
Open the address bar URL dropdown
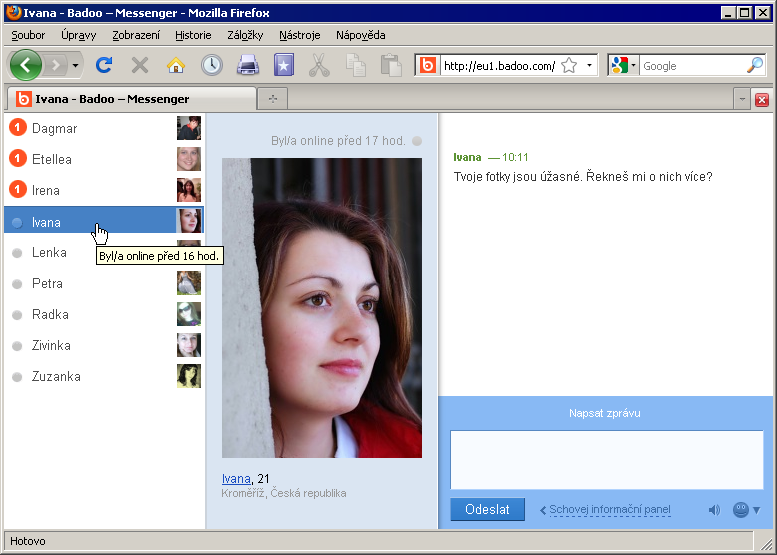tap(589, 65)
